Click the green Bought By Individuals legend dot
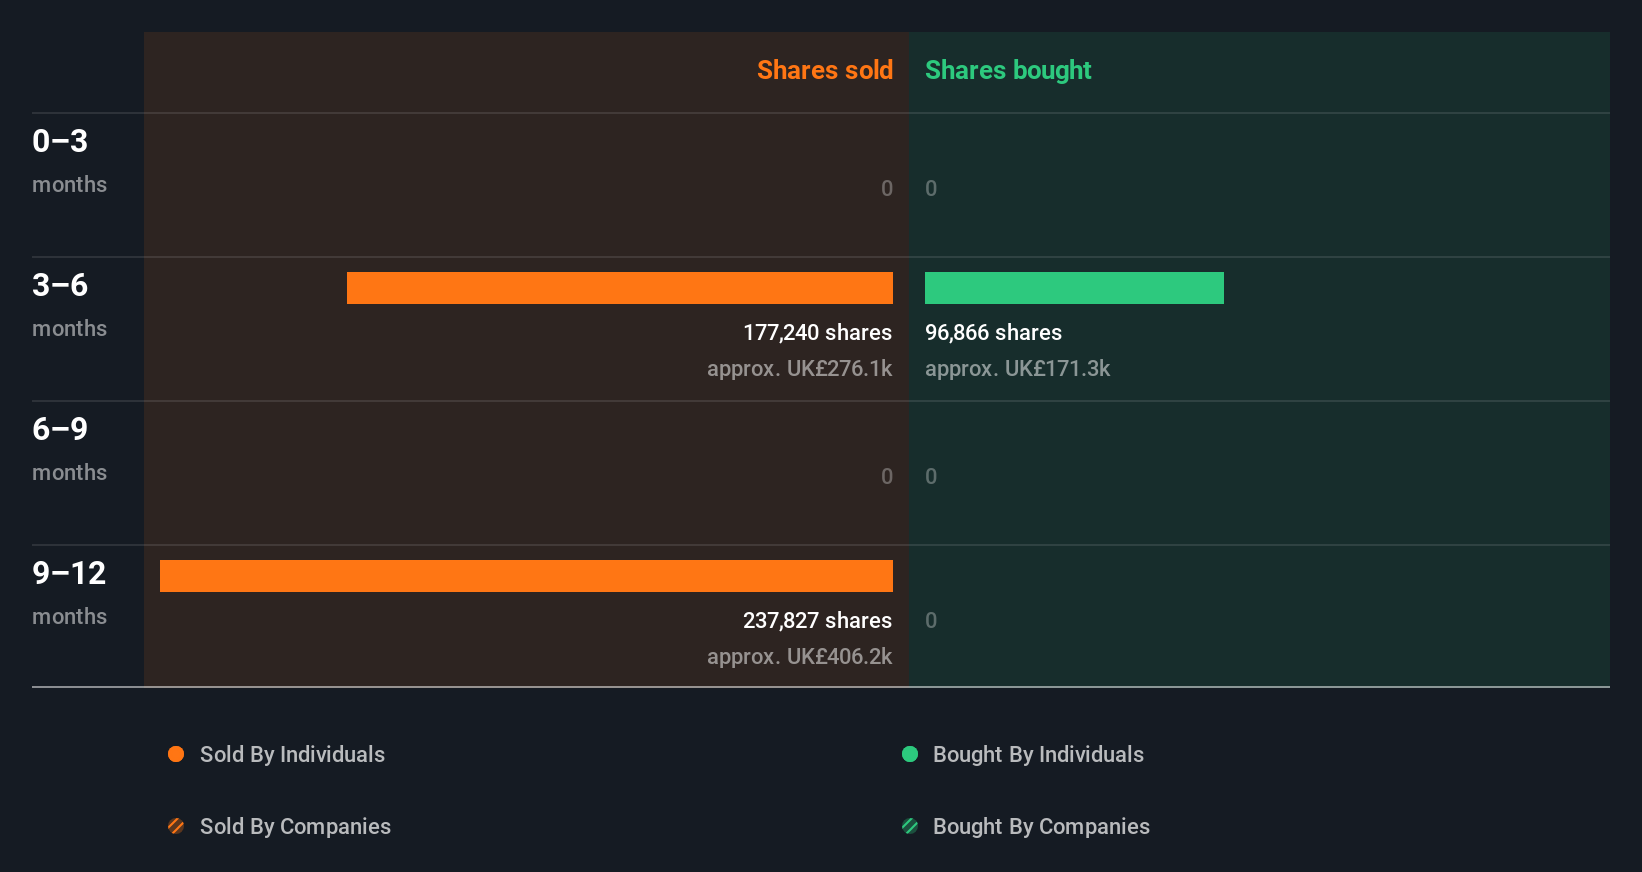1642x872 pixels. tap(910, 754)
